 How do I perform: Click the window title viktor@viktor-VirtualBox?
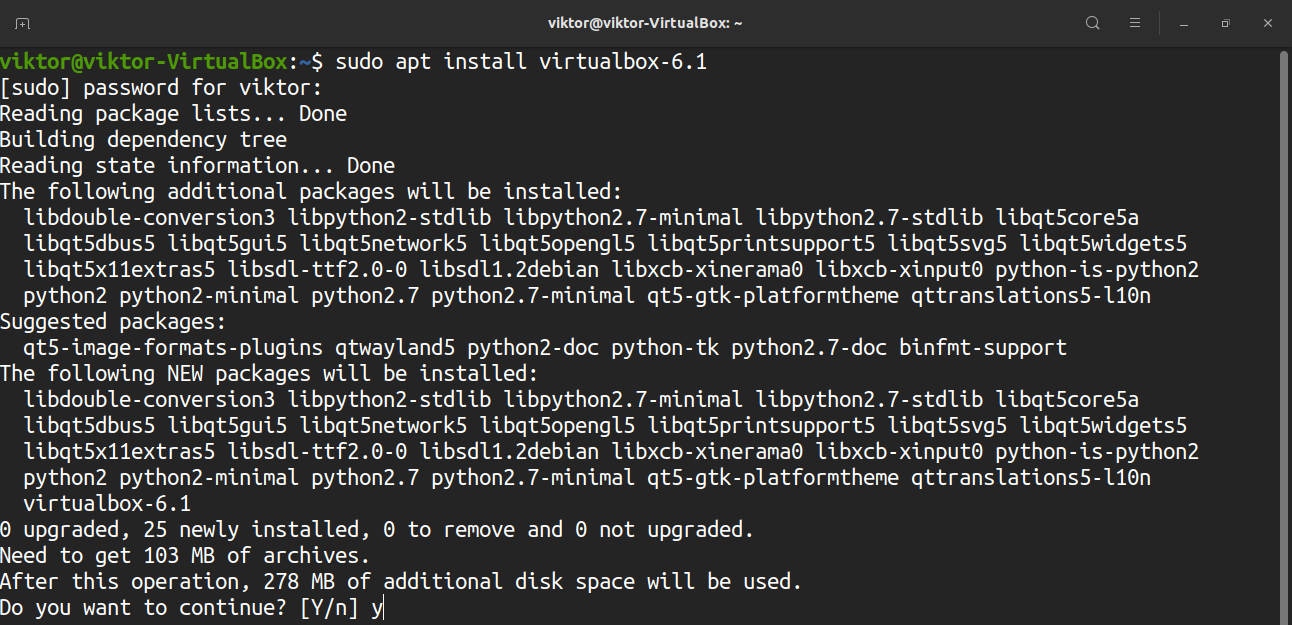645,22
